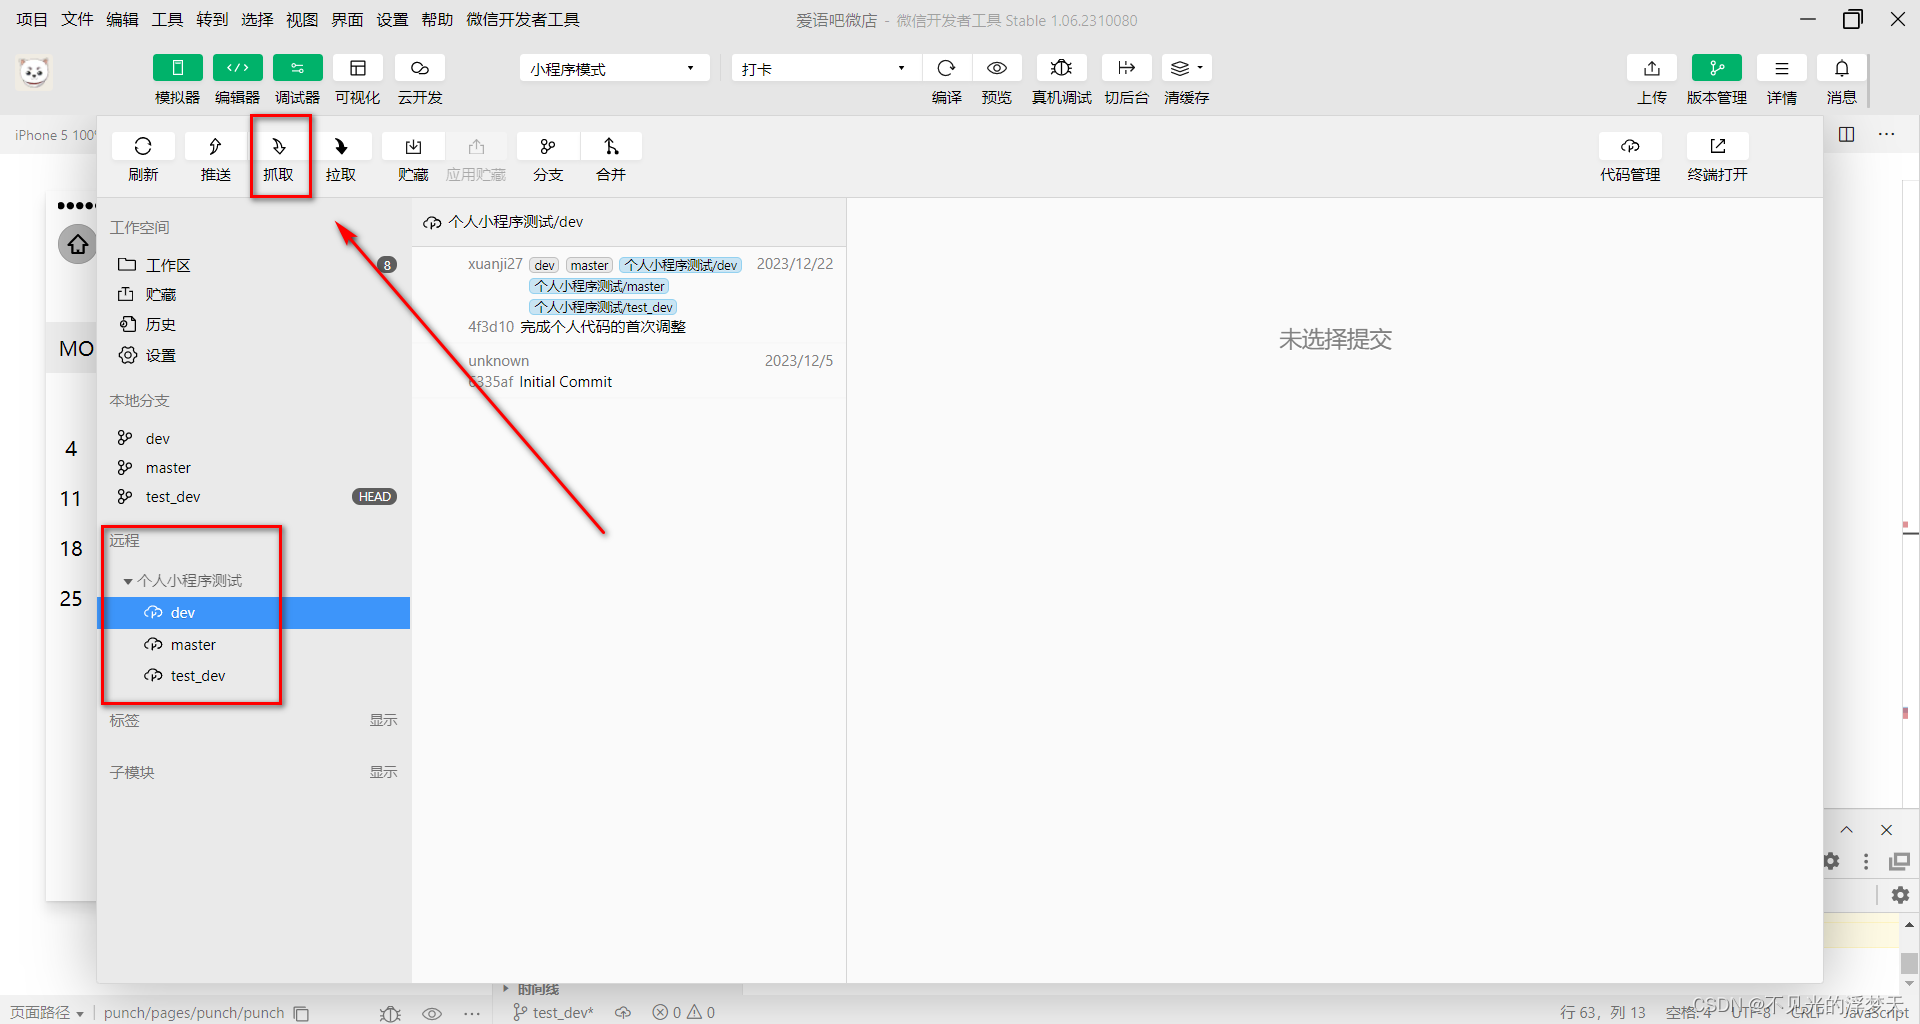This screenshot has width=1920, height=1024.
Task: Select remote branch master
Action: point(254,645)
